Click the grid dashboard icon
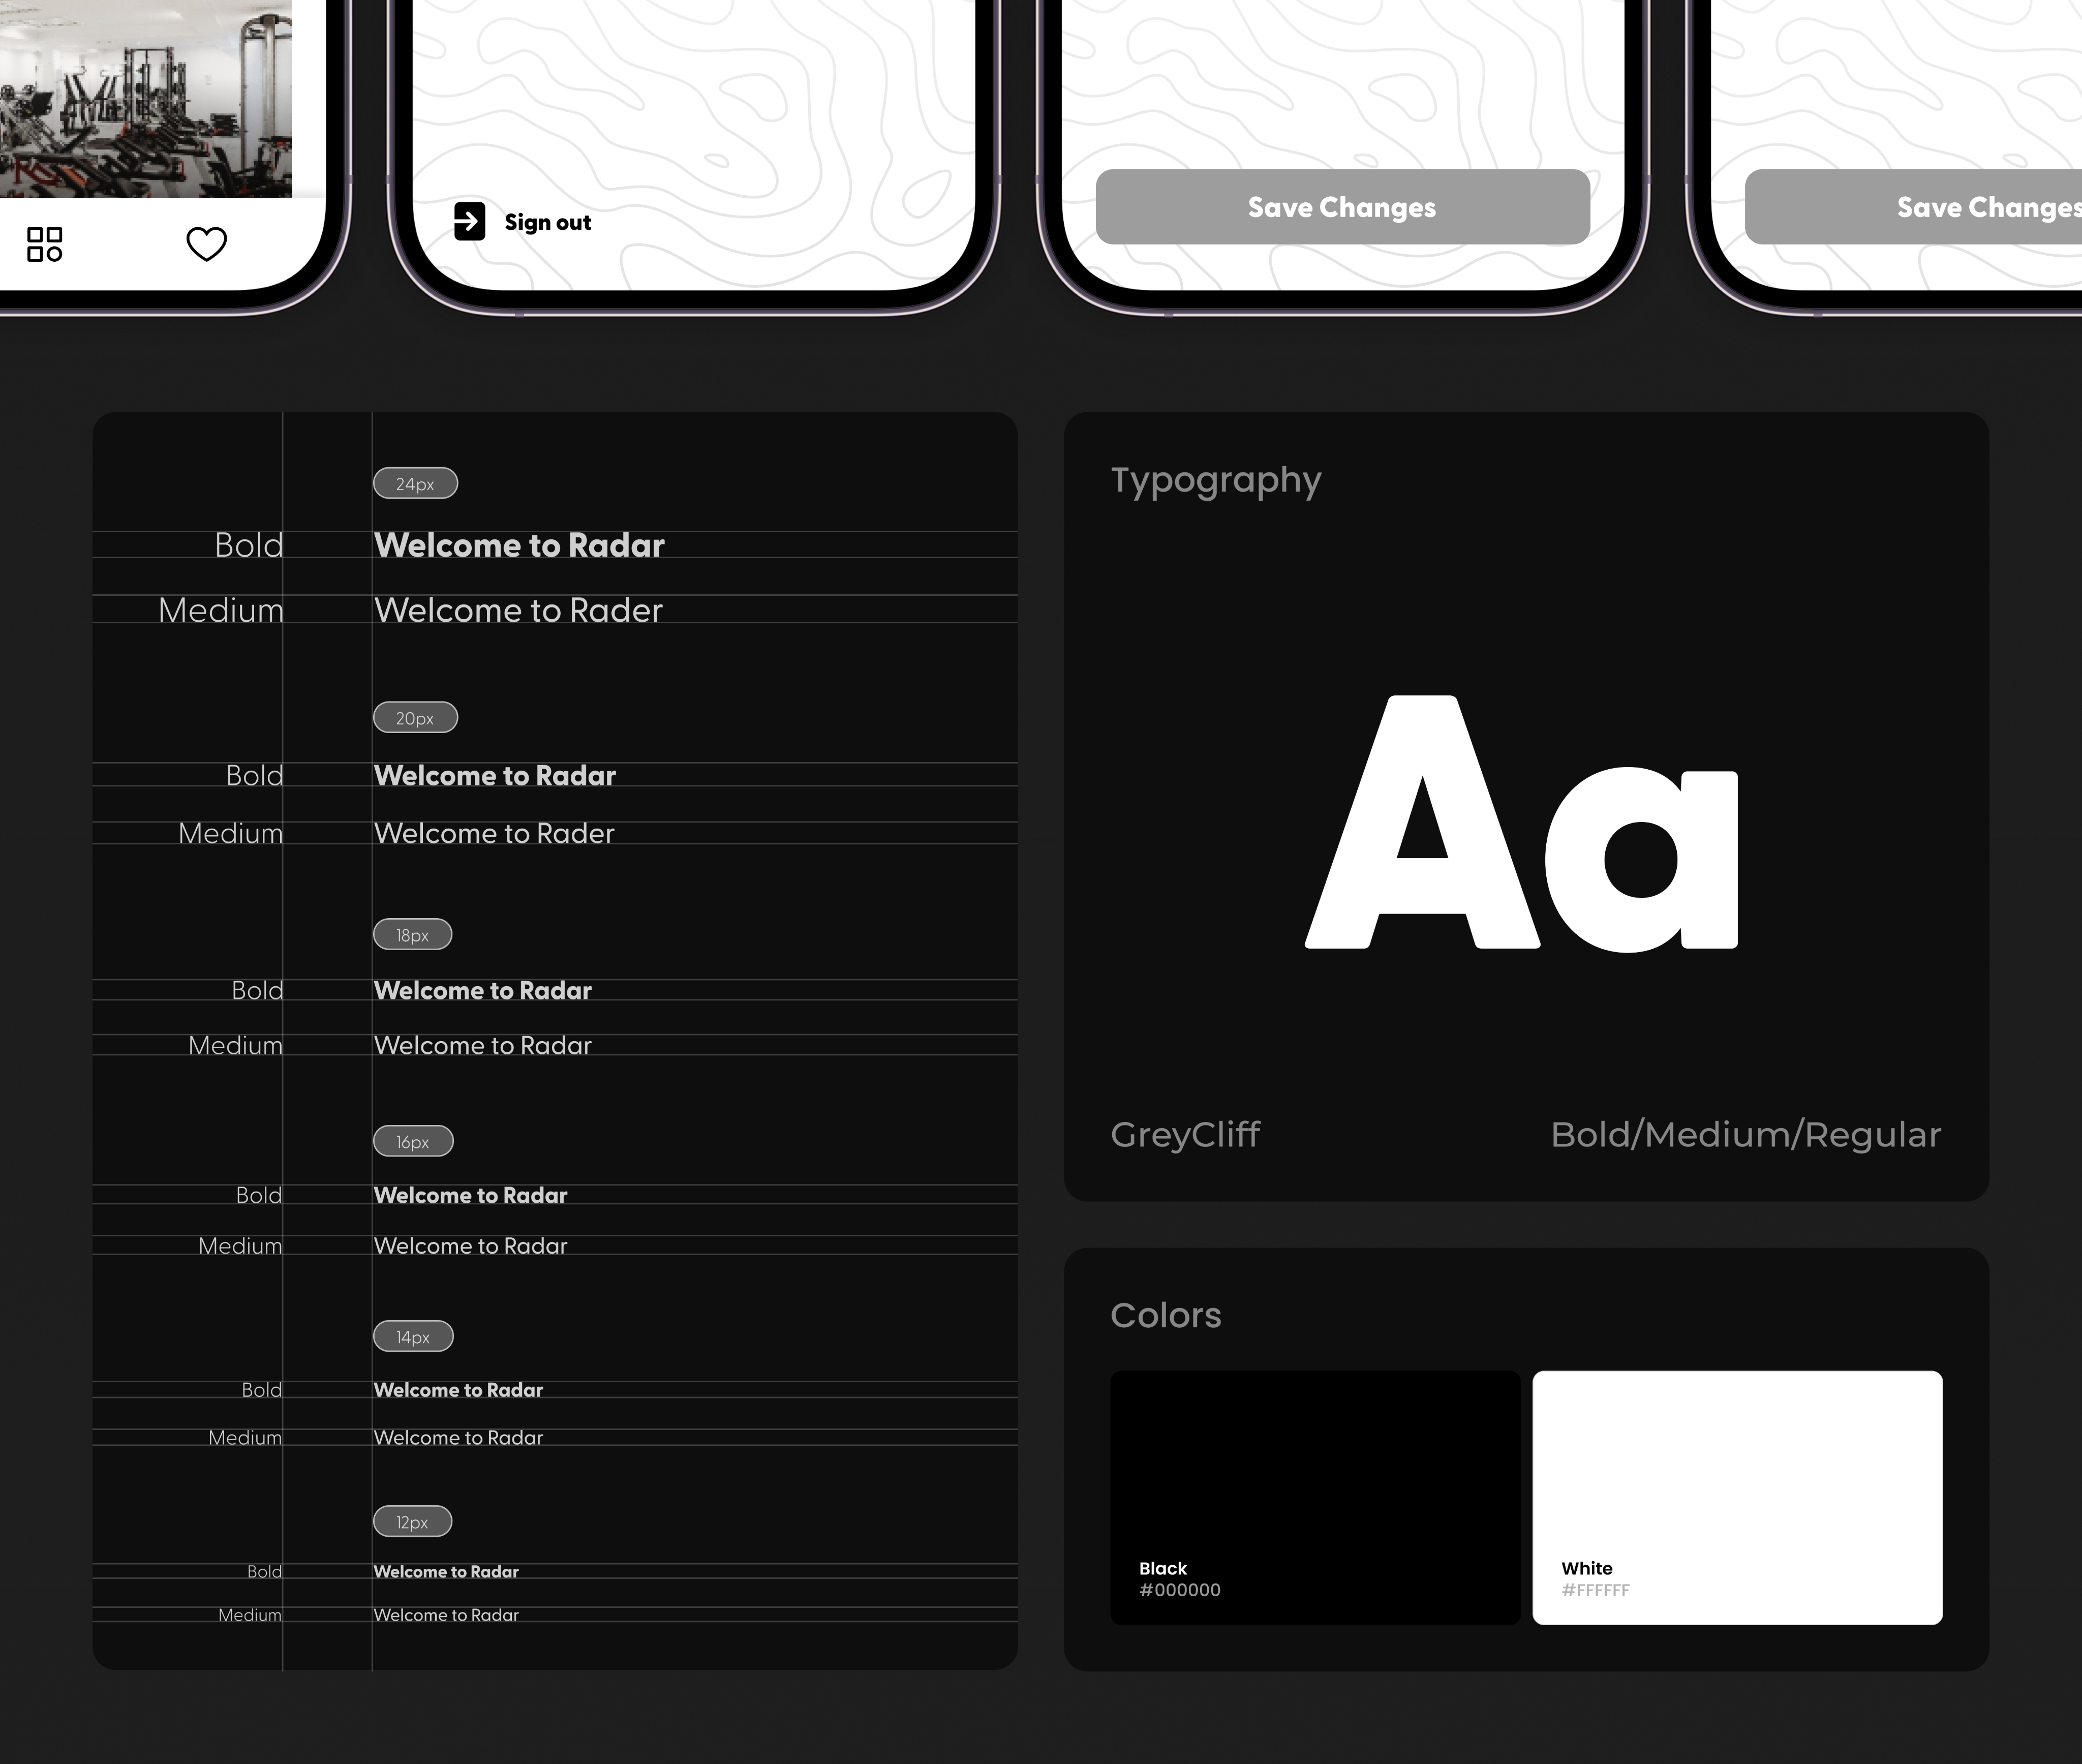The image size is (2082, 1764). click(45, 244)
